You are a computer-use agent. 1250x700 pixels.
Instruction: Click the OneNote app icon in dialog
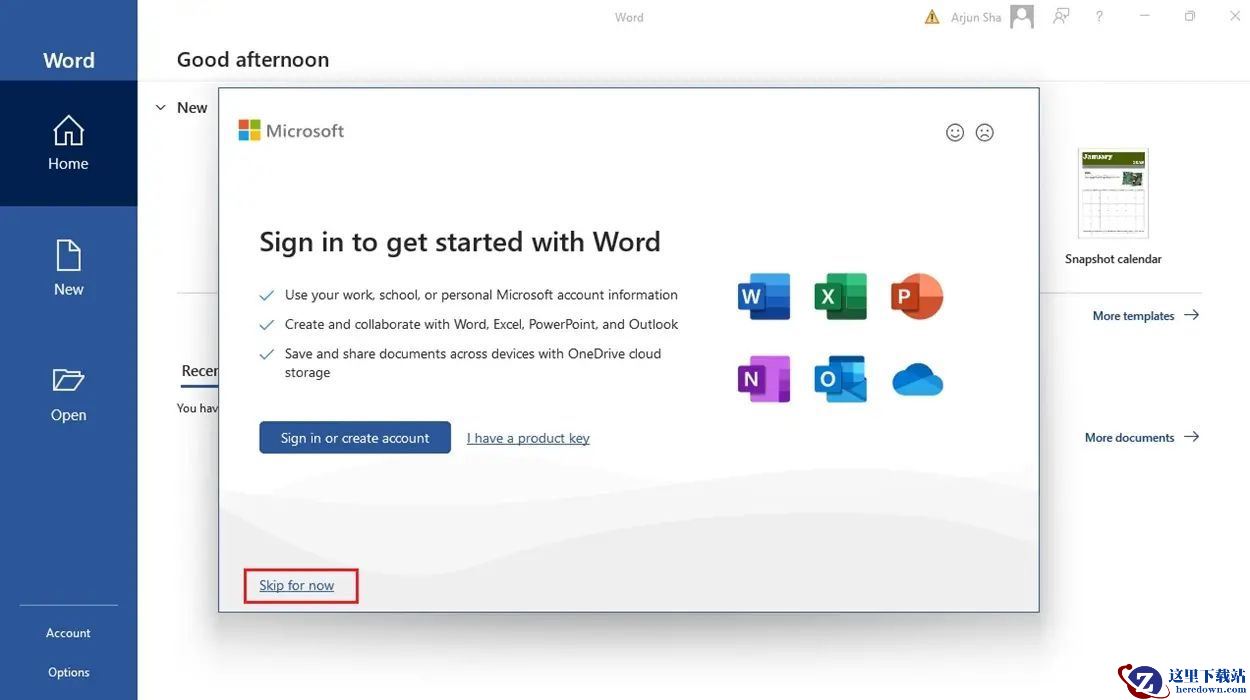[x=764, y=379]
